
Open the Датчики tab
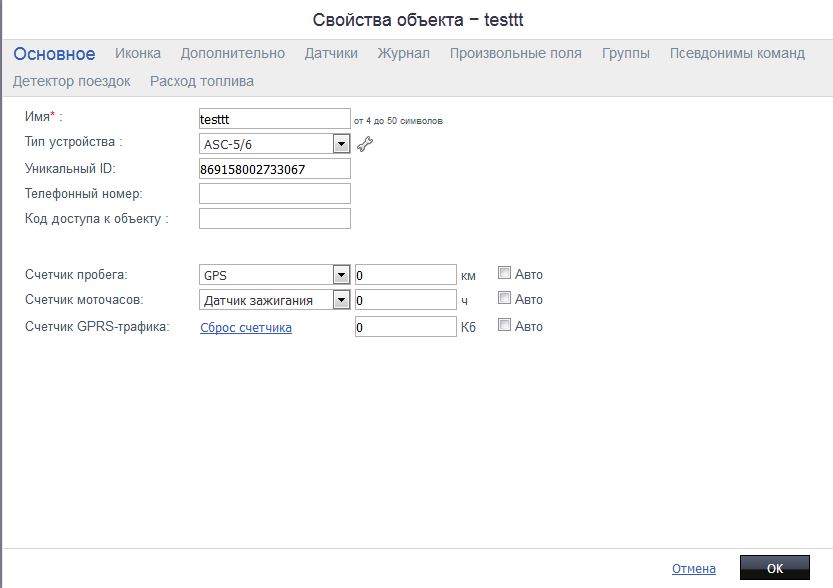[331, 54]
